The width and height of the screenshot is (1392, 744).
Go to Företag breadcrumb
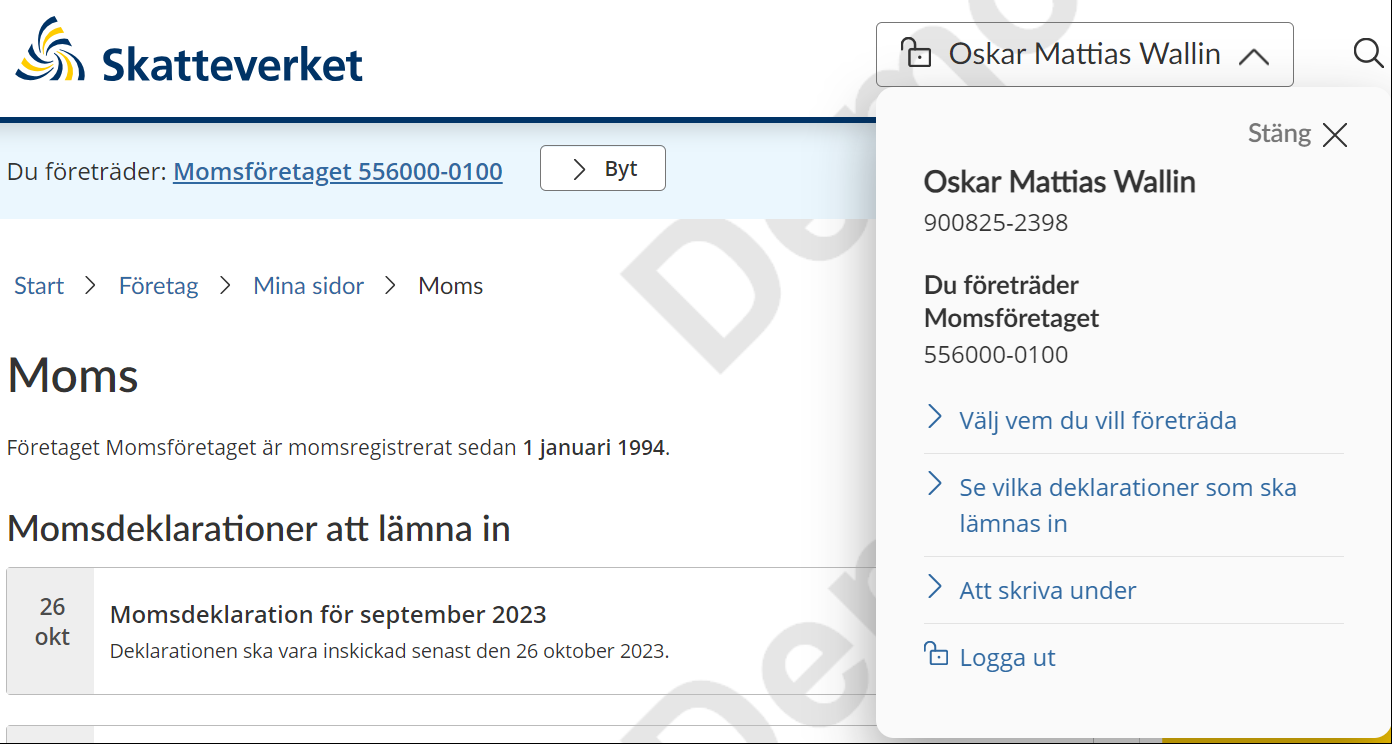(x=158, y=286)
